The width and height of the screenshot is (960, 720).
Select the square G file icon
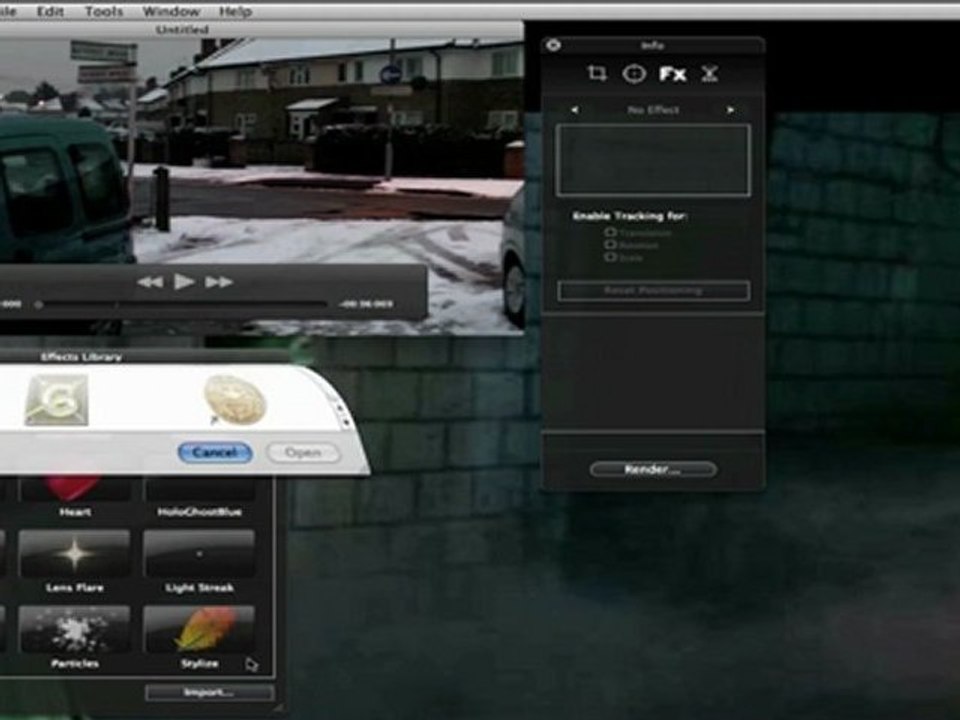(x=56, y=400)
